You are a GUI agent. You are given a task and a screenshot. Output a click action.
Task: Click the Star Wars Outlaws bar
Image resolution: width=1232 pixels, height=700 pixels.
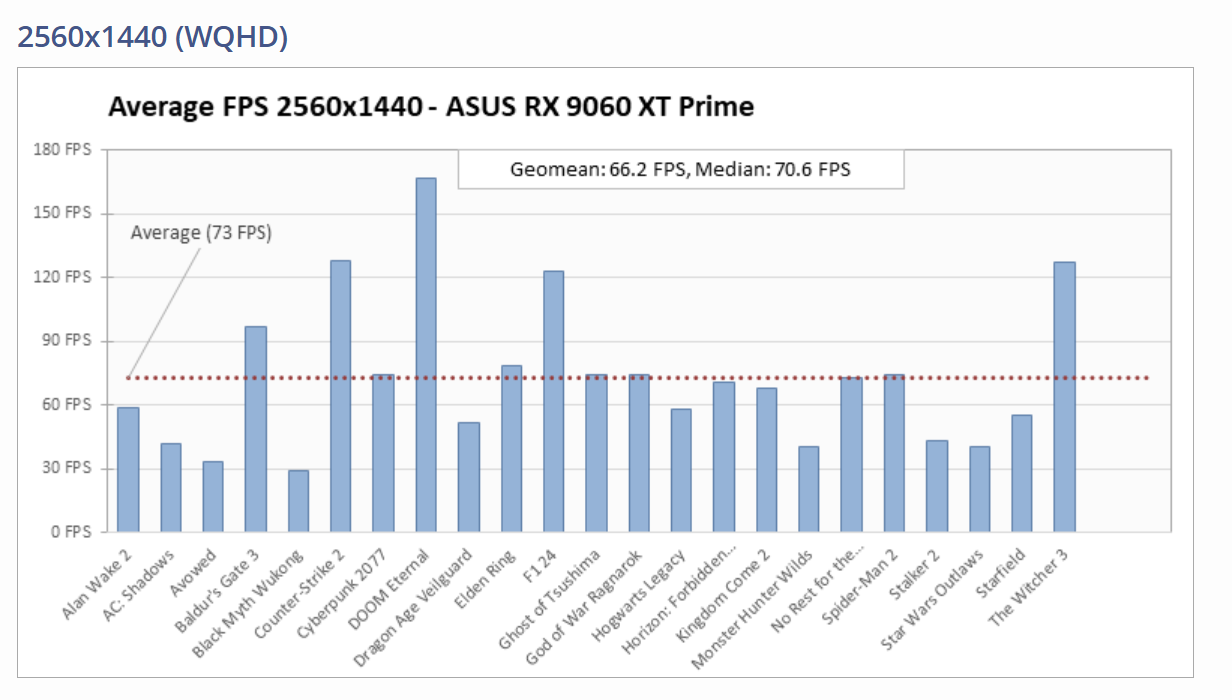click(x=980, y=489)
